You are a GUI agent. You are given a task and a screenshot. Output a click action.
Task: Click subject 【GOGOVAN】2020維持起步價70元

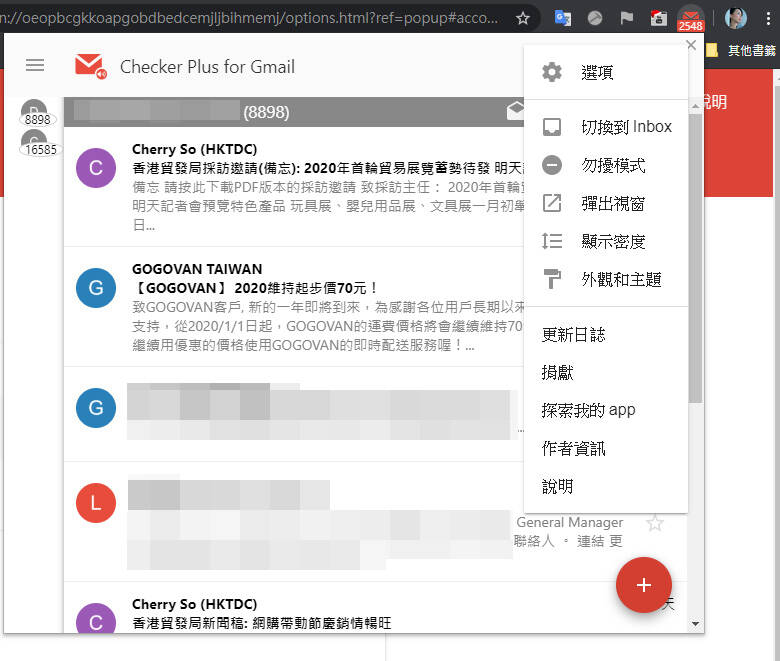pyautogui.click(x=256, y=288)
